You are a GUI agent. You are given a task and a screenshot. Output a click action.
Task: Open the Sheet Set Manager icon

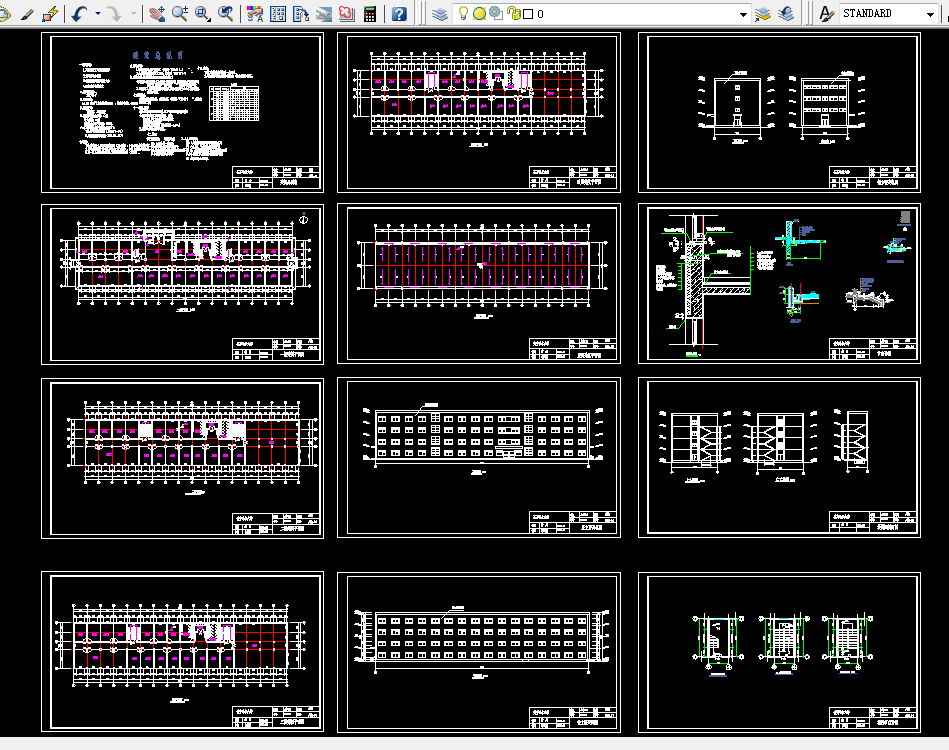(x=324, y=13)
